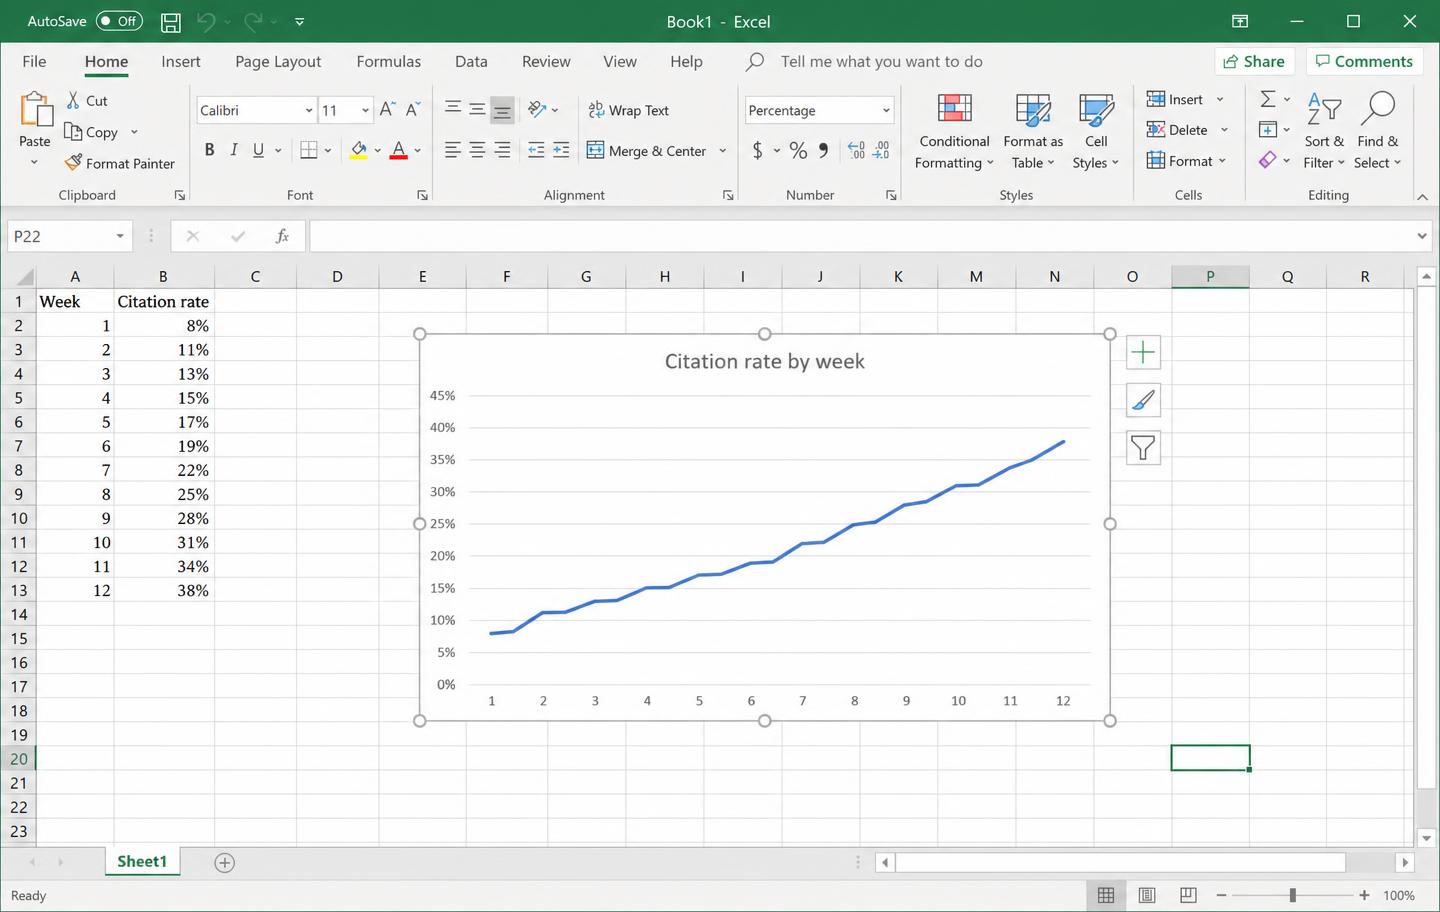Image resolution: width=1440 pixels, height=912 pixels.
Task: Switch to Review tab
Action: point(546,61)
